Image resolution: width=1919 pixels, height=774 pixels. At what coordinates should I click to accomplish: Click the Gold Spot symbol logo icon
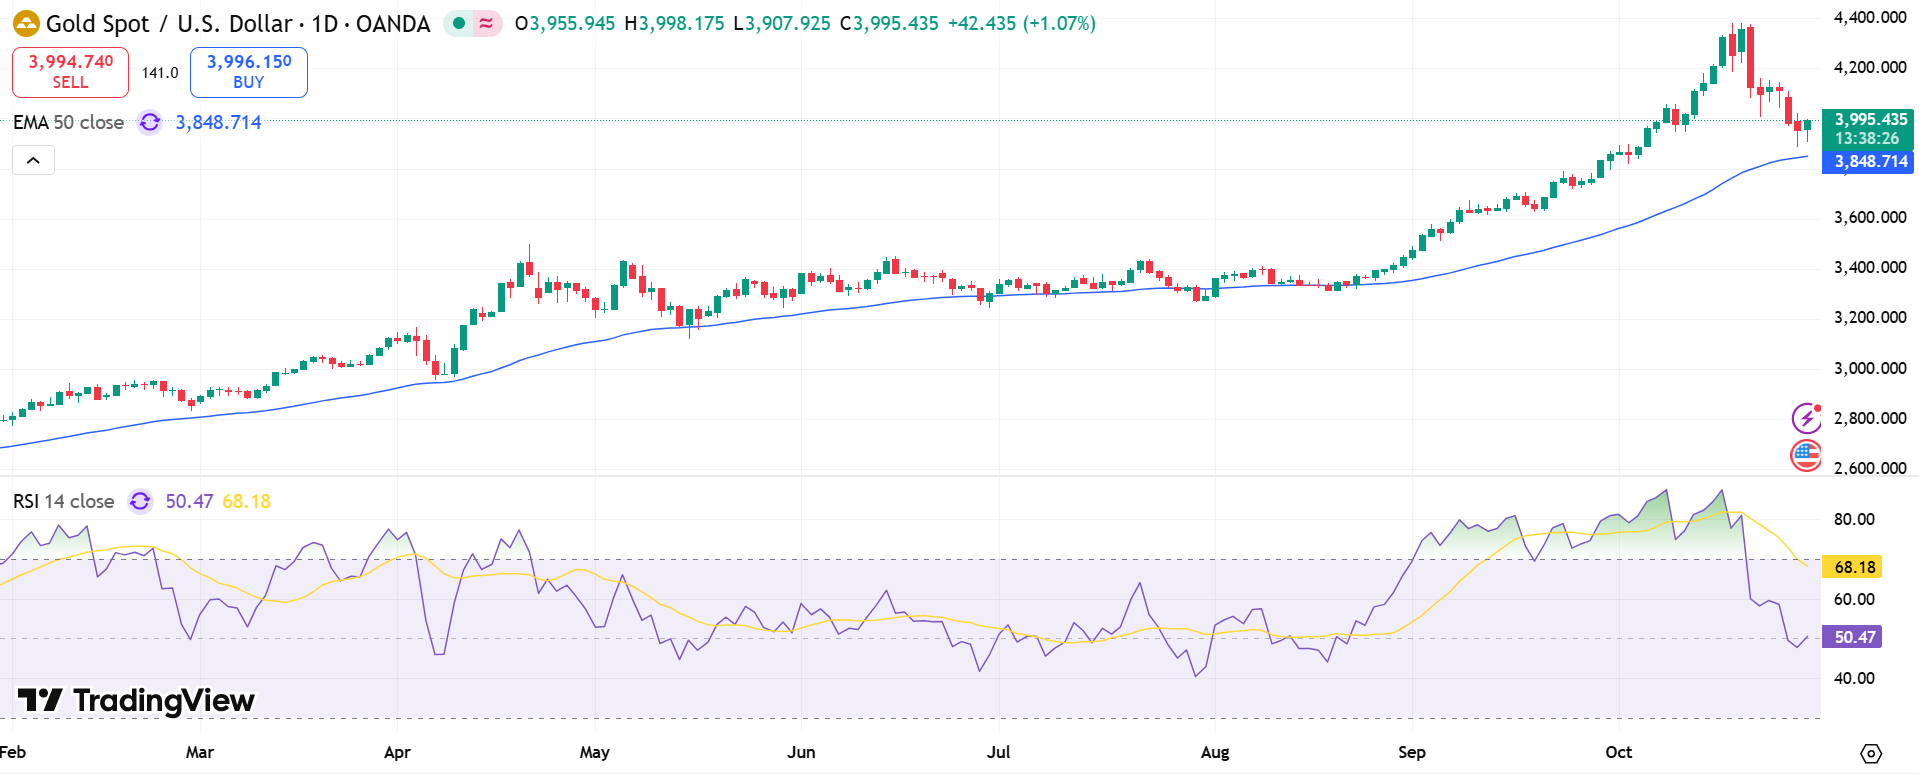[26, 23]
